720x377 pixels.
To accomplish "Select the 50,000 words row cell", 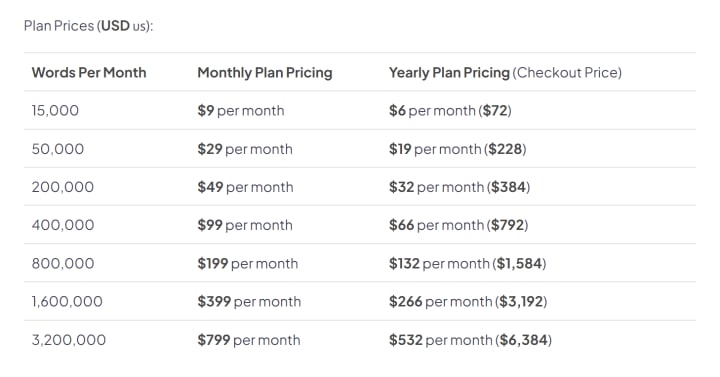I will pos(58,149).
